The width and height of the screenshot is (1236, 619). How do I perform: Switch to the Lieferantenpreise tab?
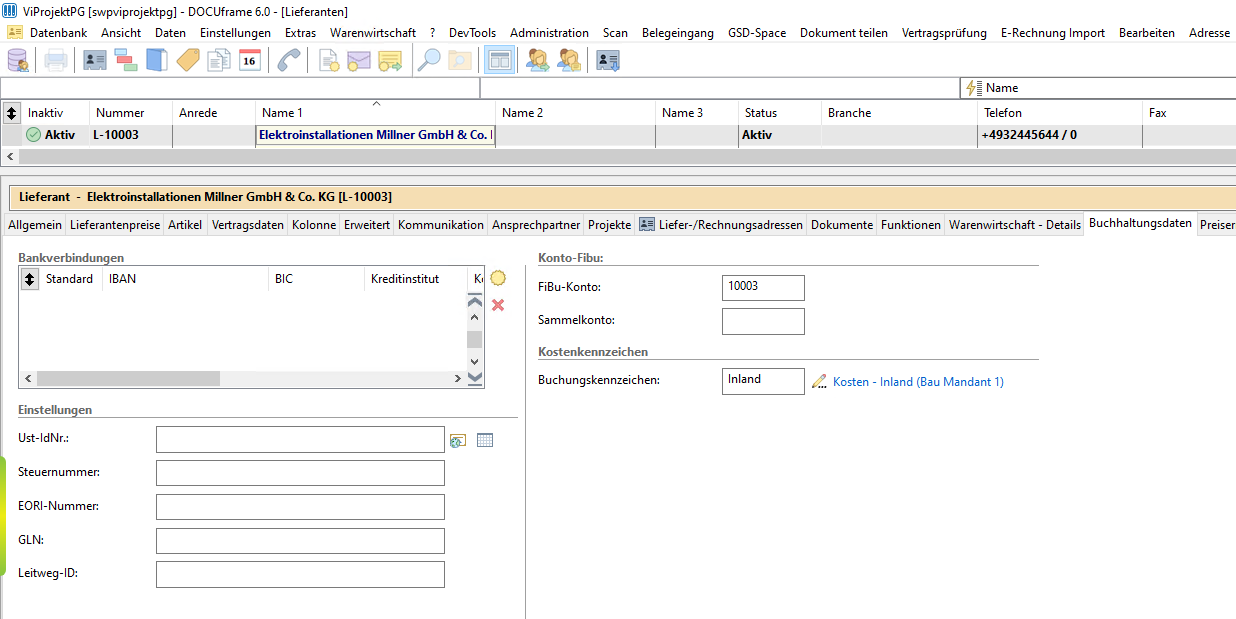pos(115,225)
